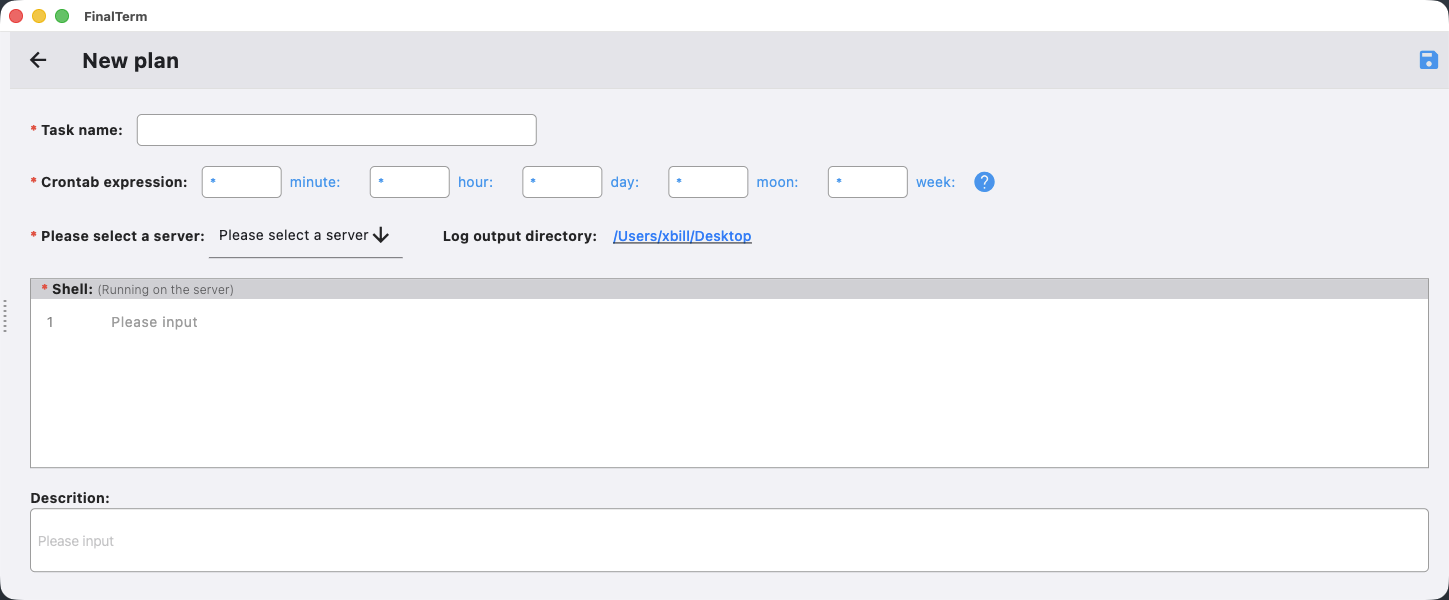Minimize the FinalTerm window
This screenshot has width=1449, height=600.
point(39,16)
